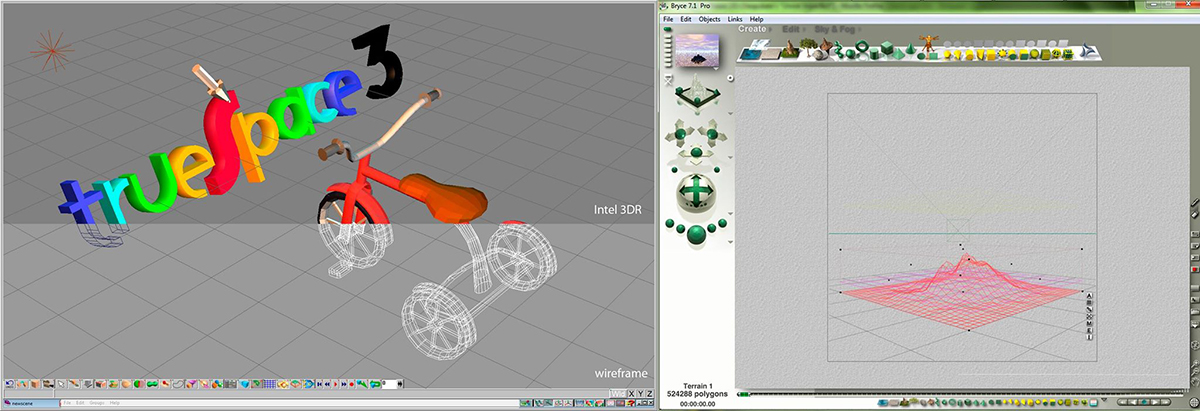The width and height of the screenshot is (1200, 411).
Task: Expand the Create palette options triangle
Action: click(770, 29)
